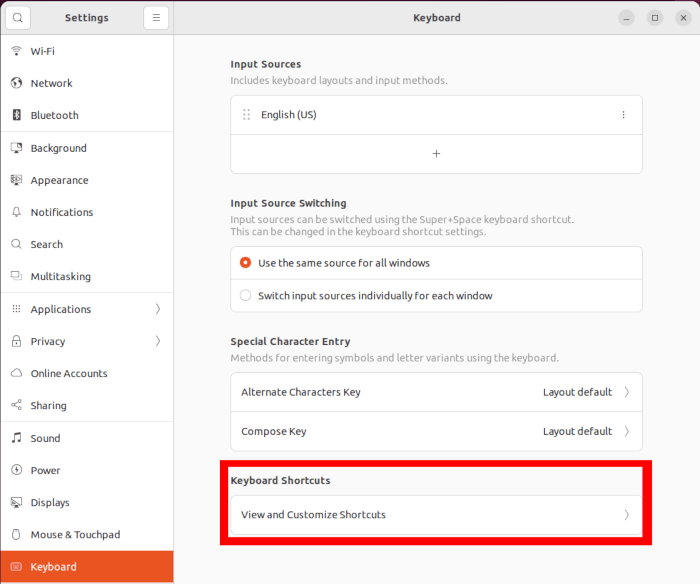The width and height of the screenshot is (700, 584).
Task: Go to the Network panel
Action: tap(87, 83)
